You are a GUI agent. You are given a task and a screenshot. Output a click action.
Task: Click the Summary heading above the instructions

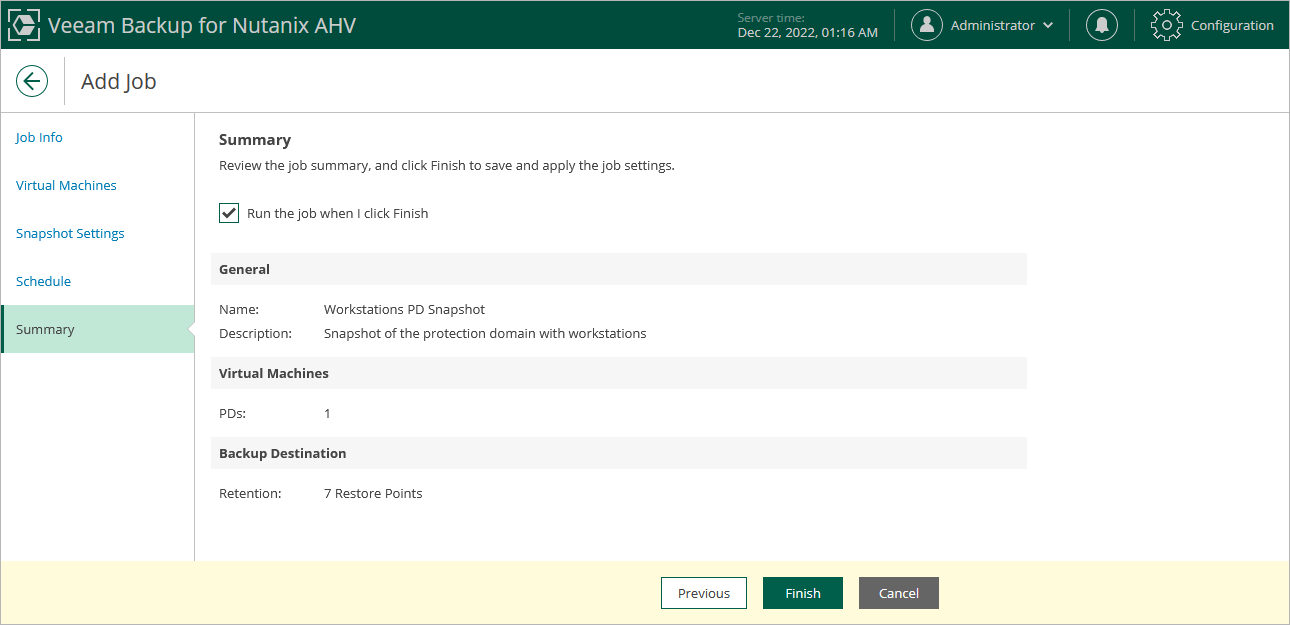(255, 140)
